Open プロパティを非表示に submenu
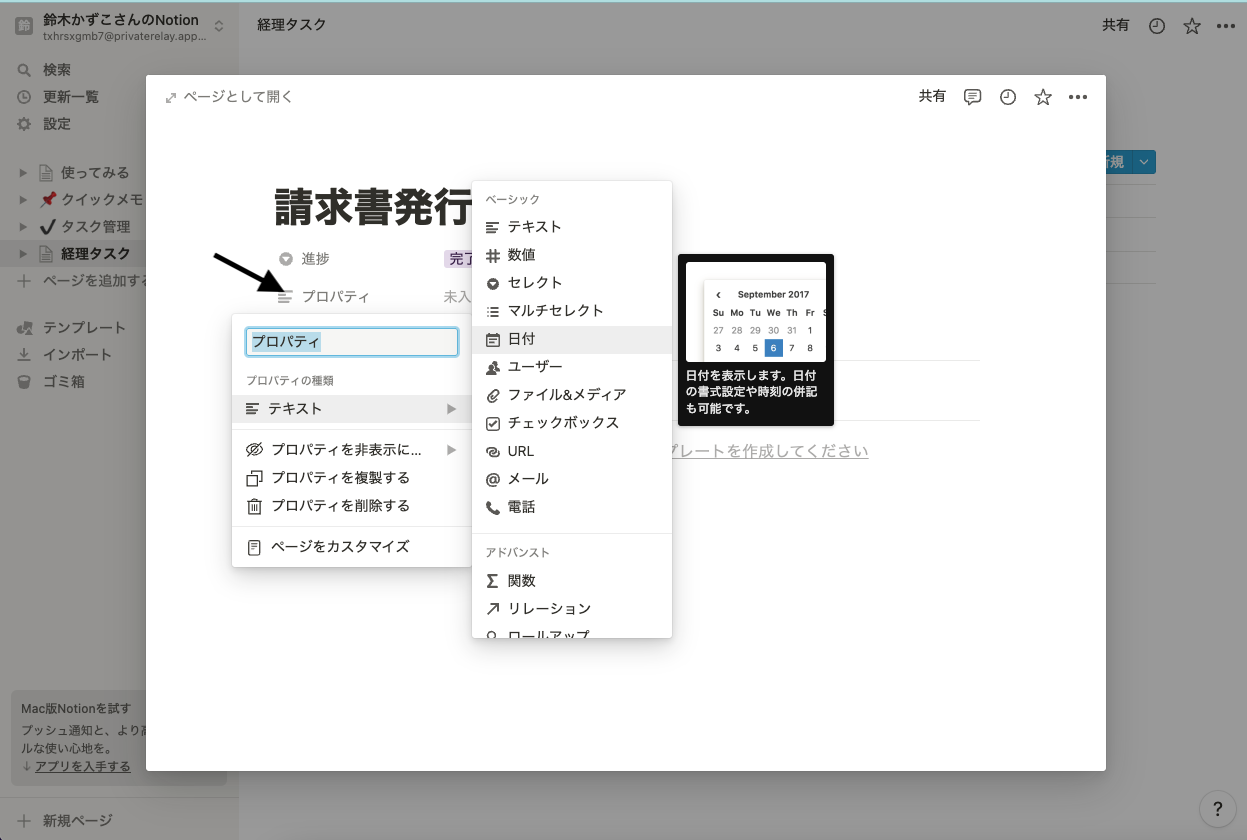The width and height of the screenshot is (1247, 840). [x=352, y=450]
